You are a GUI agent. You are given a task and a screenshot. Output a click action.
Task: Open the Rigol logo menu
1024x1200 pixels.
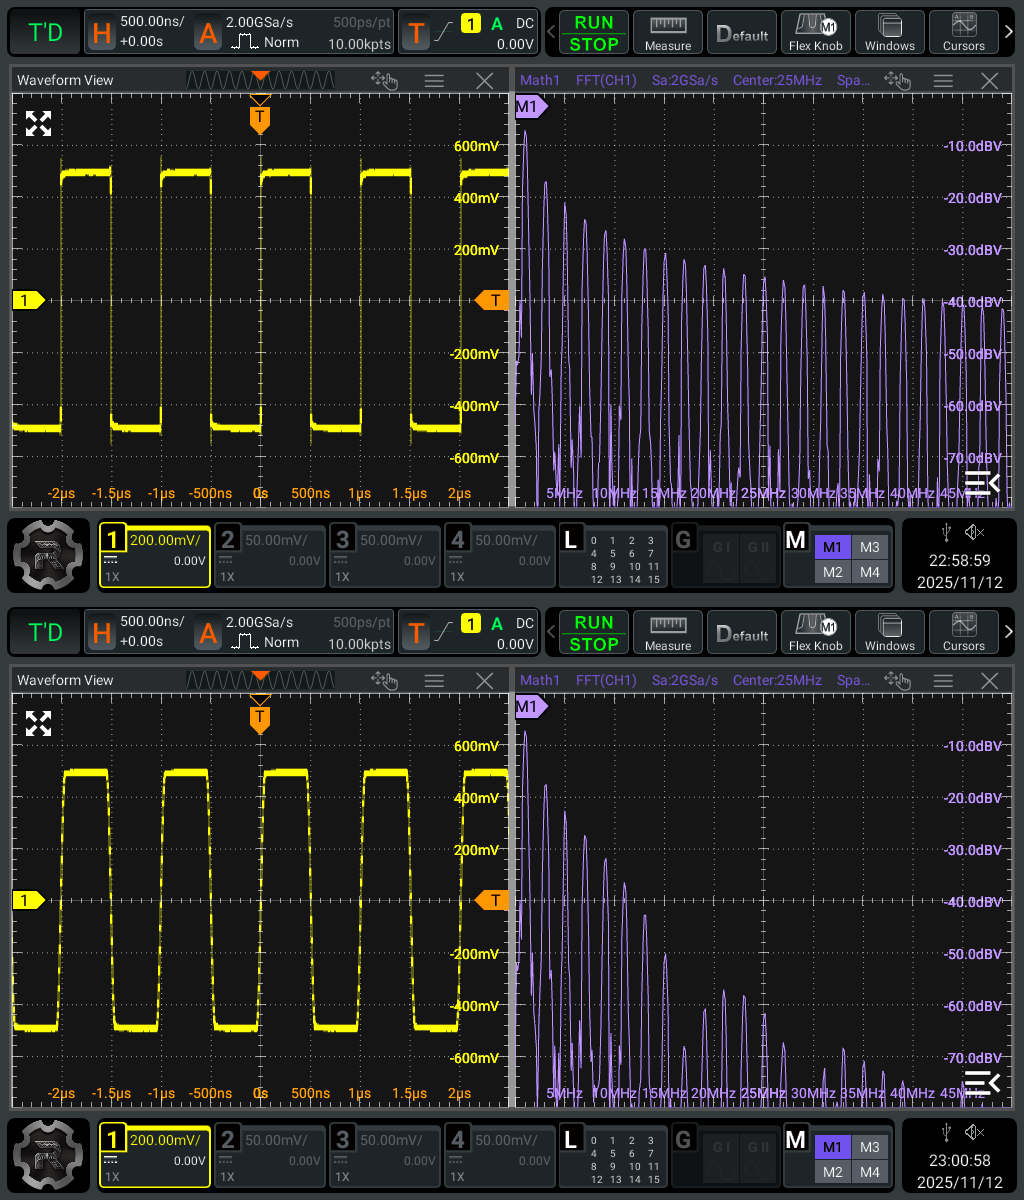tap(47, 555)
